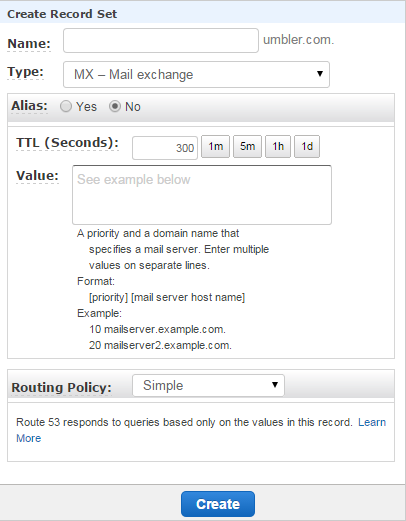Click the Name input field
This screenshot has width=406, height=521.
[161, 40]
